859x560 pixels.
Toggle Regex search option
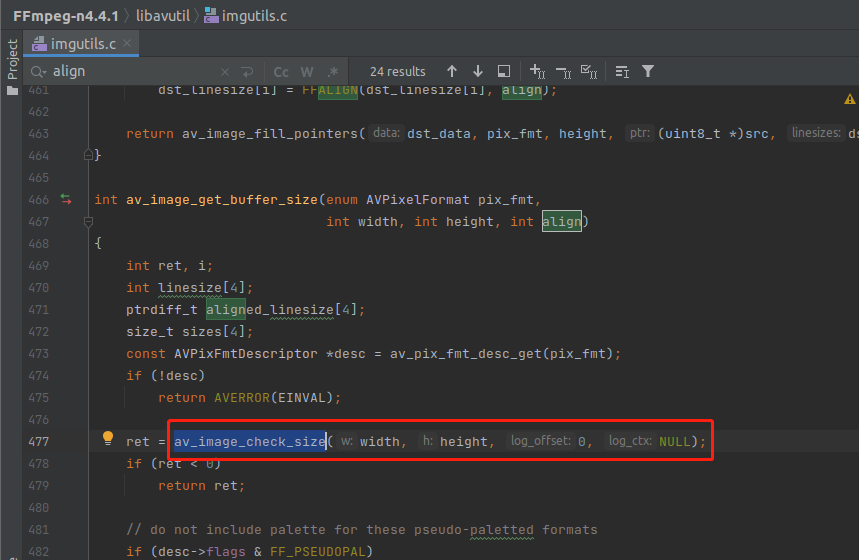pyautogui.click(x=333, y=72)
